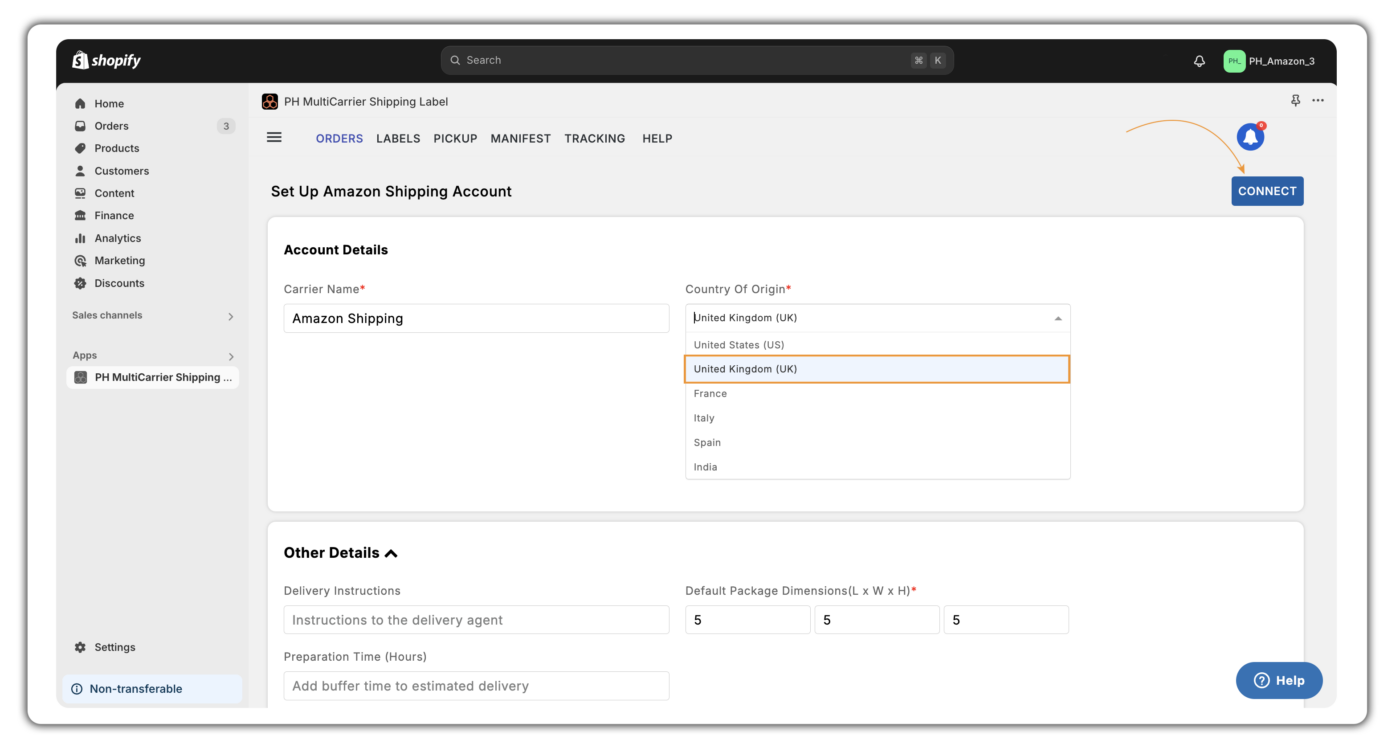Open Settings in the sidebar
This screenshot has height=744, width=1400.
[115, 647]
